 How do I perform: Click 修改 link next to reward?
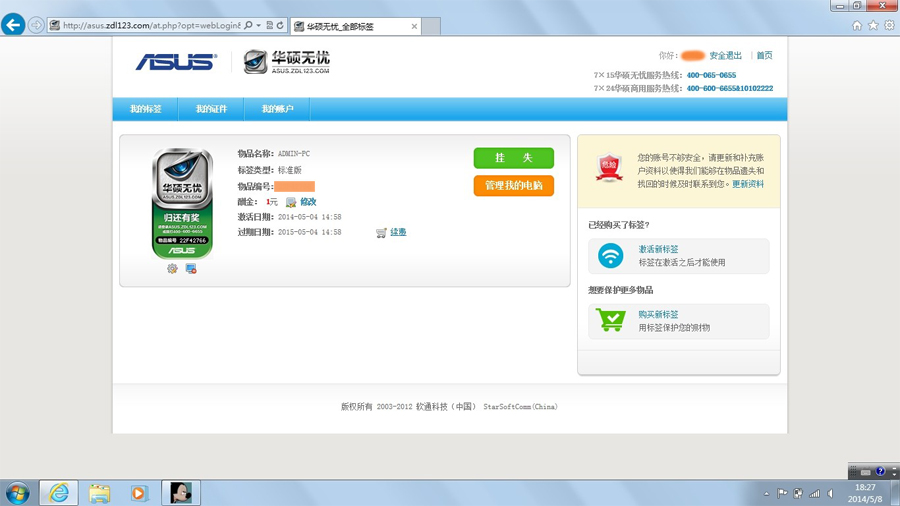pos(308,202)
